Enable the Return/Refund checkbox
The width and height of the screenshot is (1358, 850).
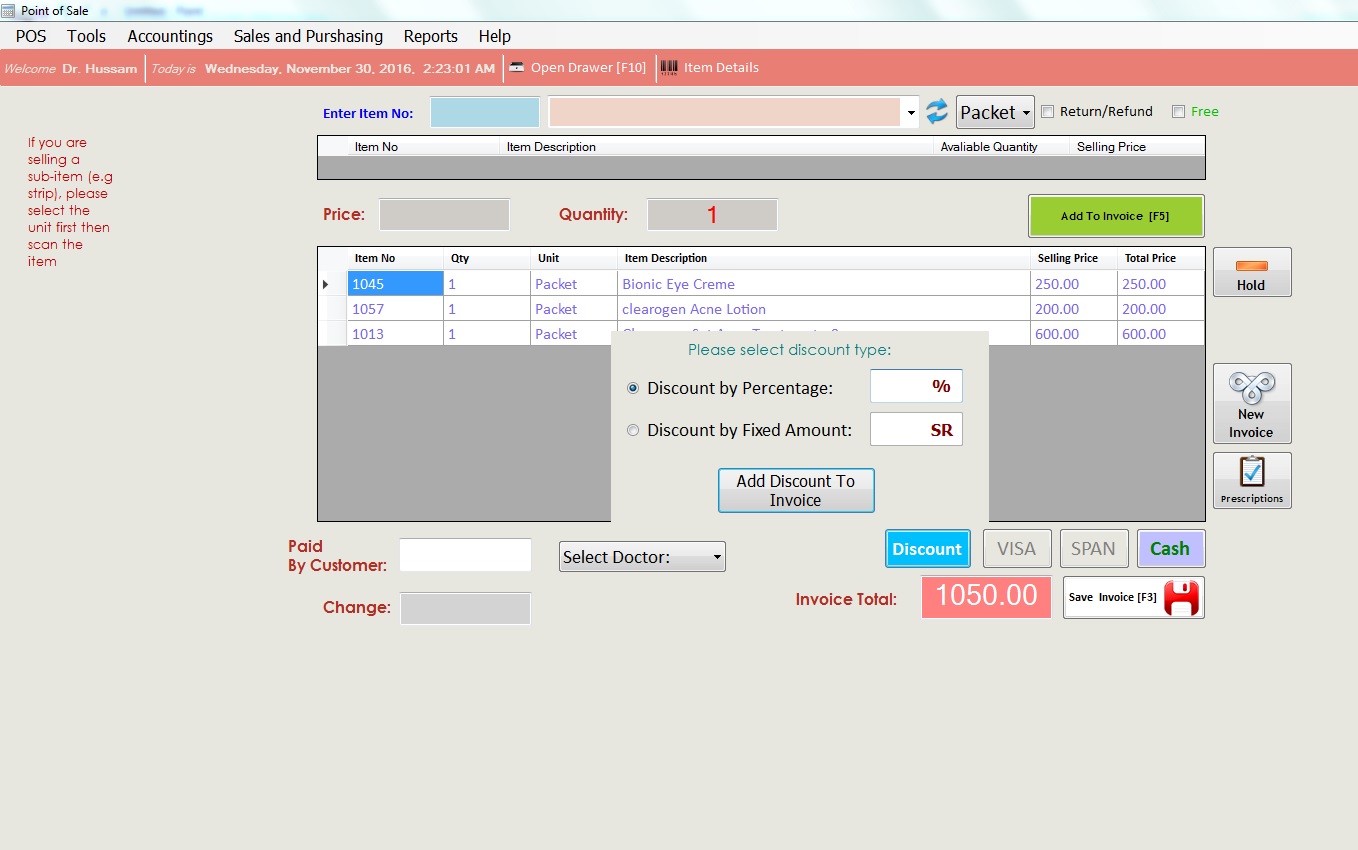1048,112
